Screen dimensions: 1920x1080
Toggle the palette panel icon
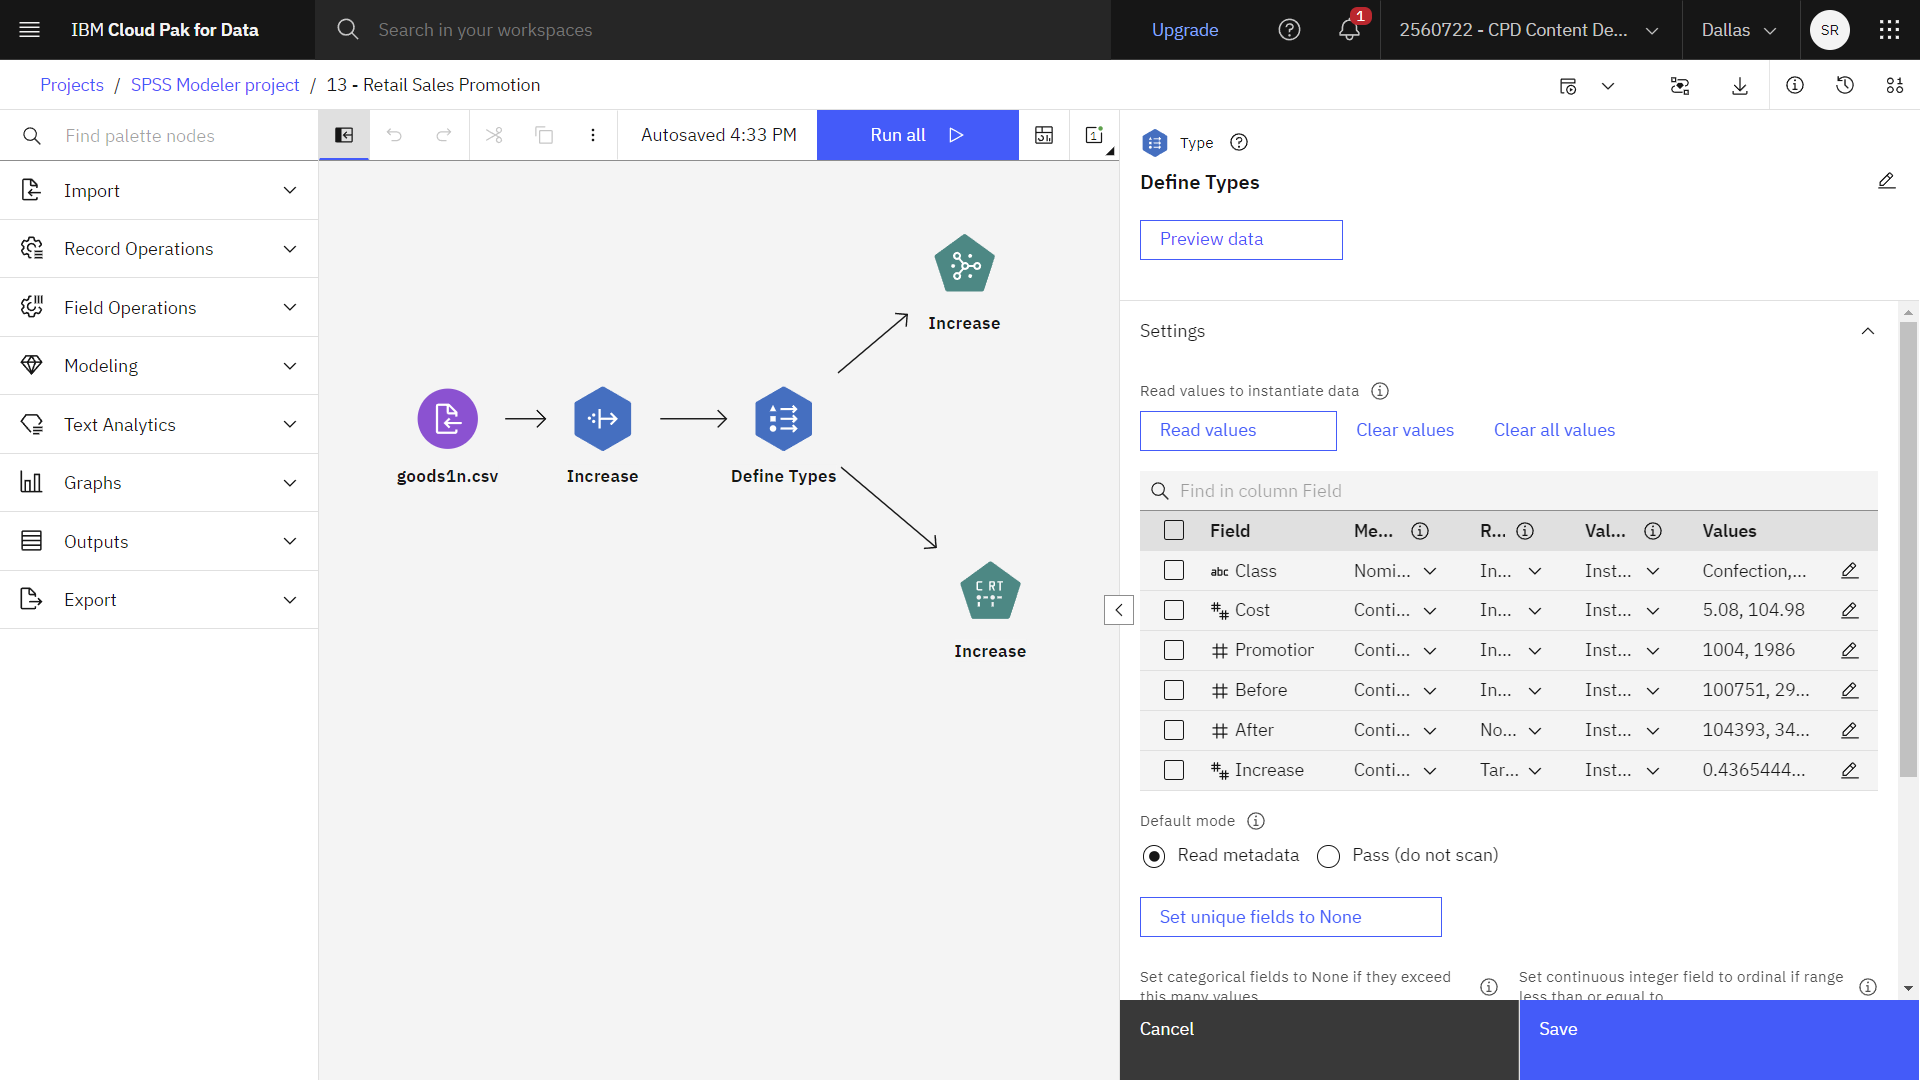344,135
